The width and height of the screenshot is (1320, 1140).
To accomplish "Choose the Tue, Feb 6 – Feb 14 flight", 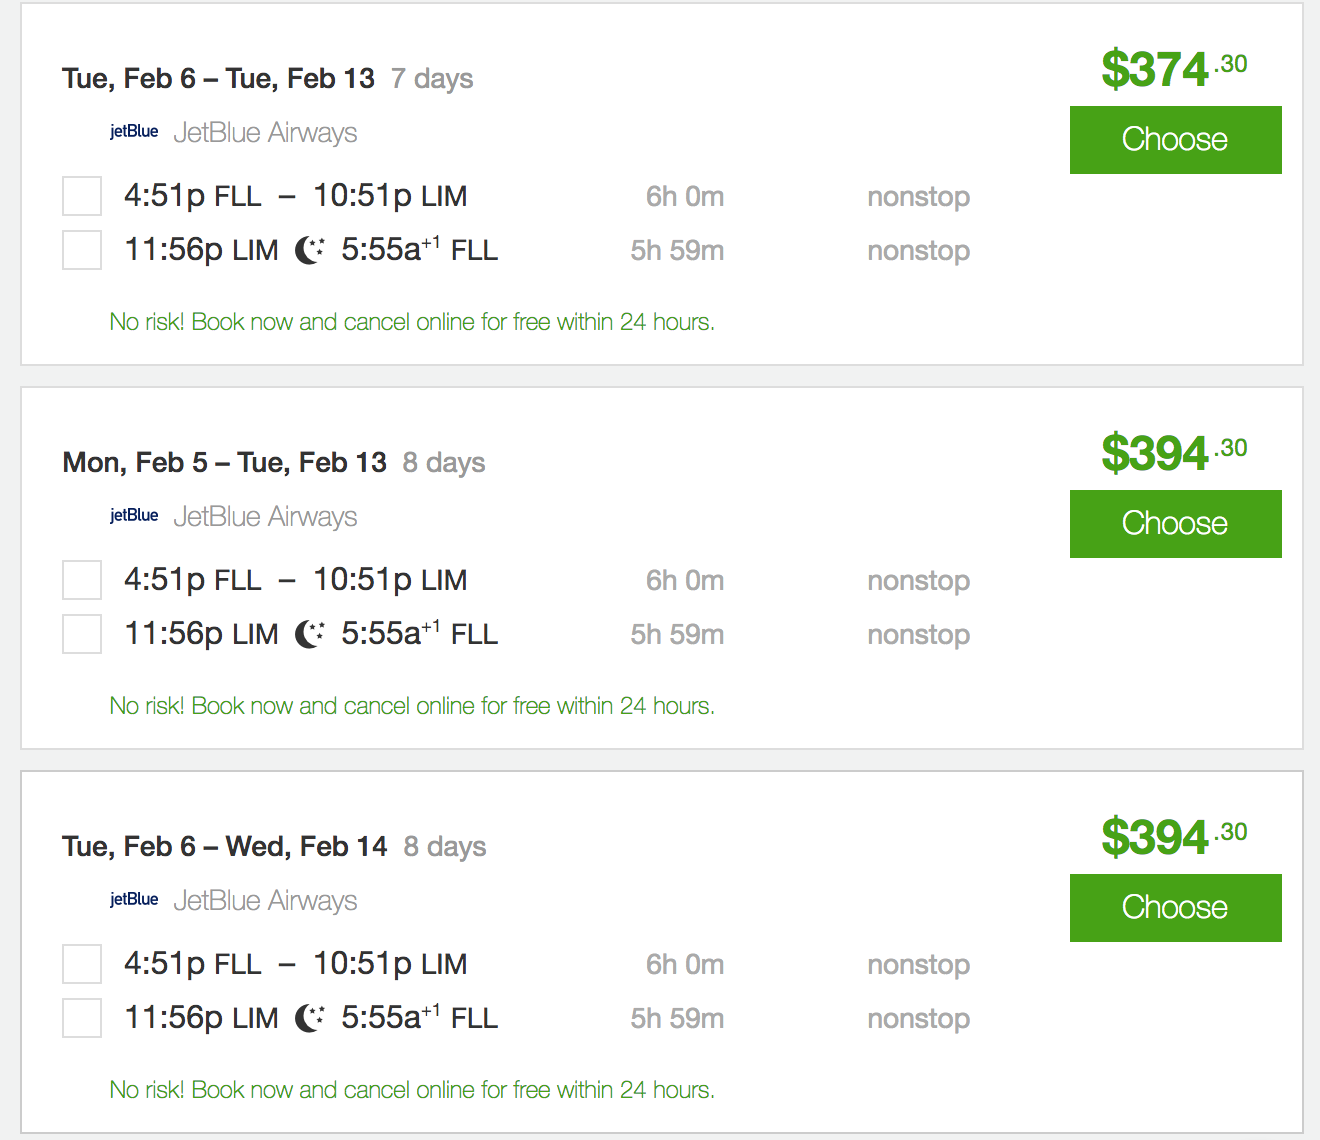I will click(1175, 908).
